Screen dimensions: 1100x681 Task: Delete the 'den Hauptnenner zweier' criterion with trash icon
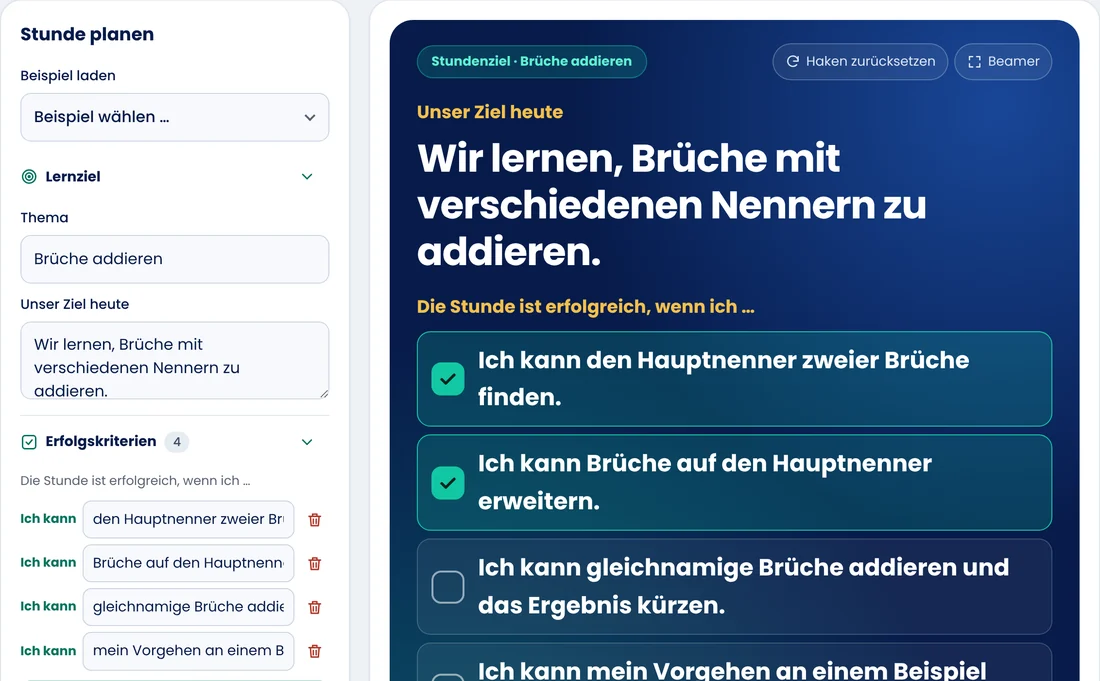[x=315, y=520]
